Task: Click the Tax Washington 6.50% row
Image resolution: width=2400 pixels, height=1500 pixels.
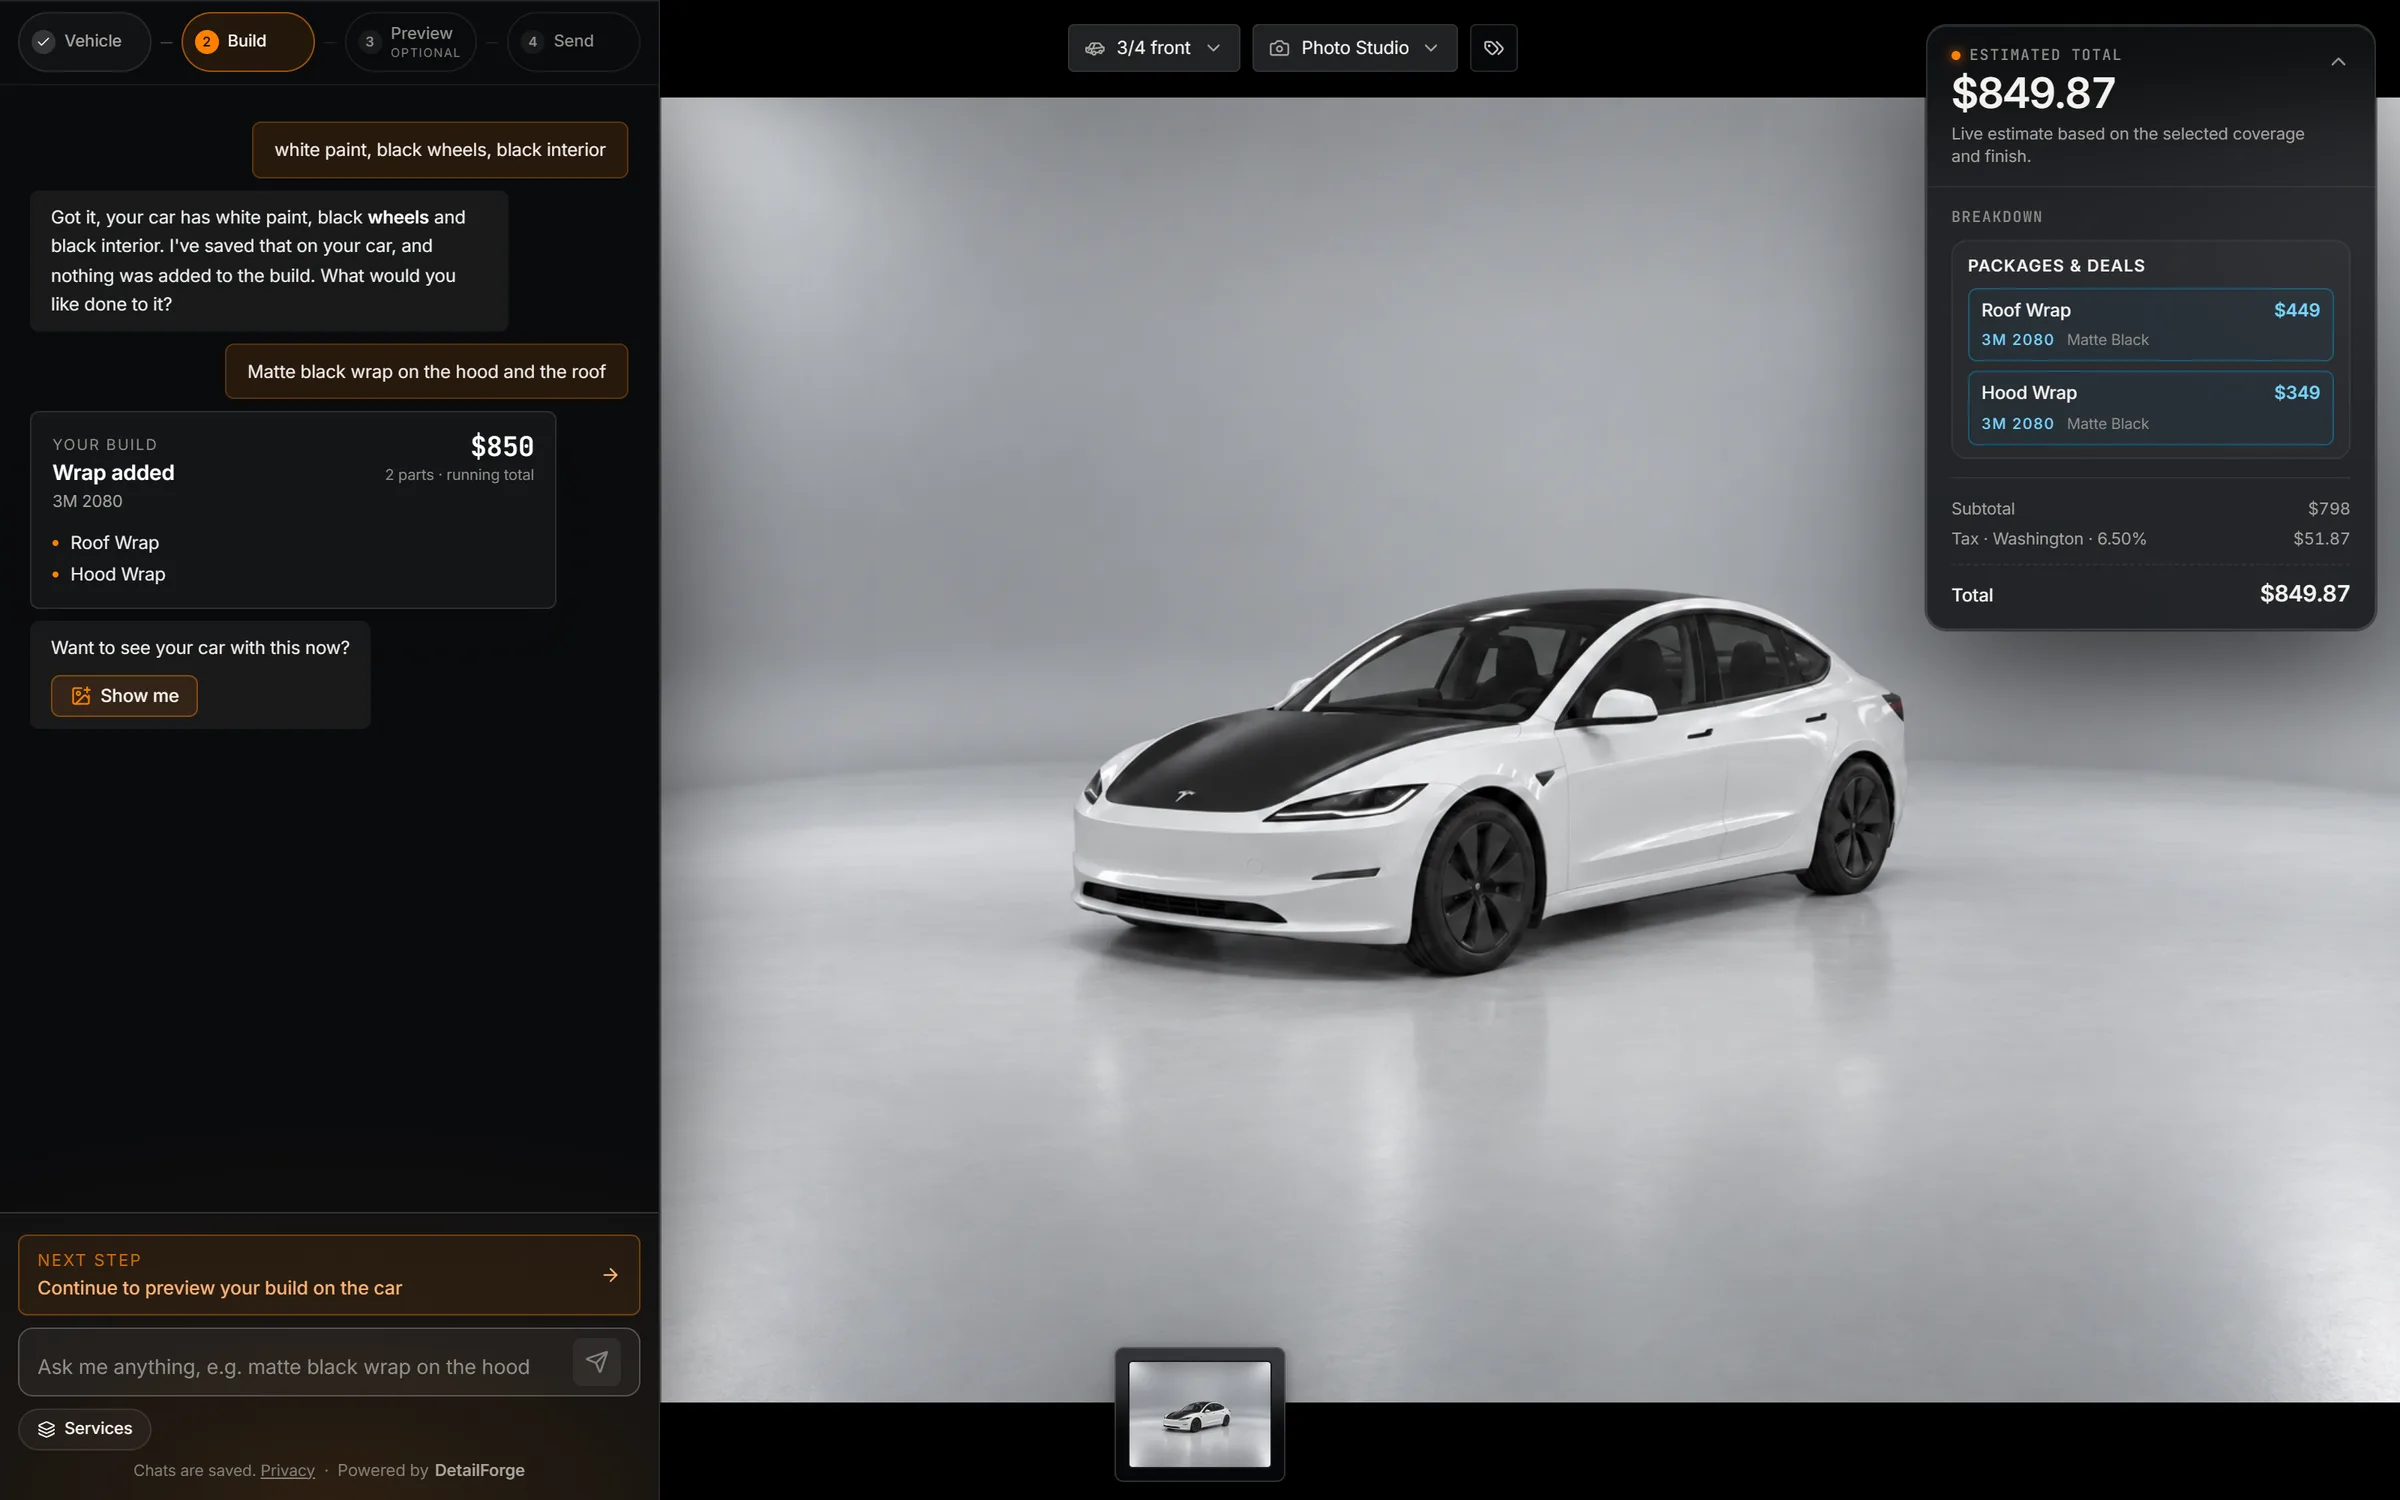Action: [x=2150, y=539]
